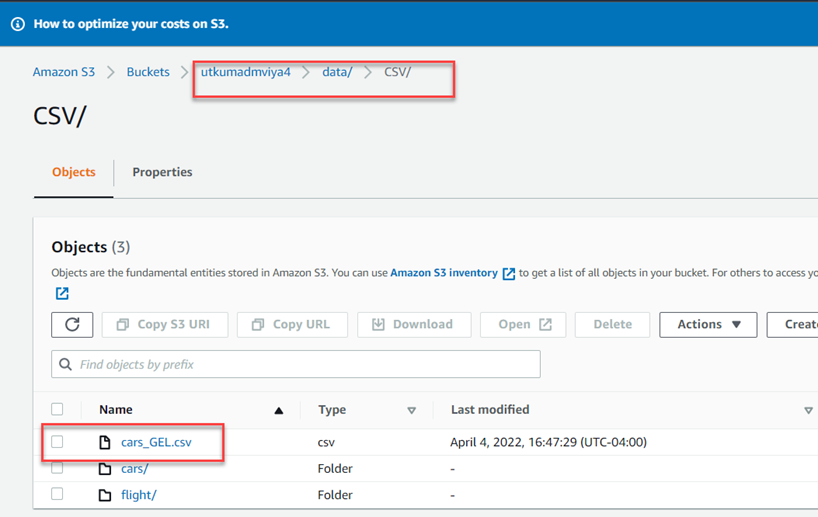Check the flight/ folder checkbox
This screenshot has height=517, width=818.
57,494
